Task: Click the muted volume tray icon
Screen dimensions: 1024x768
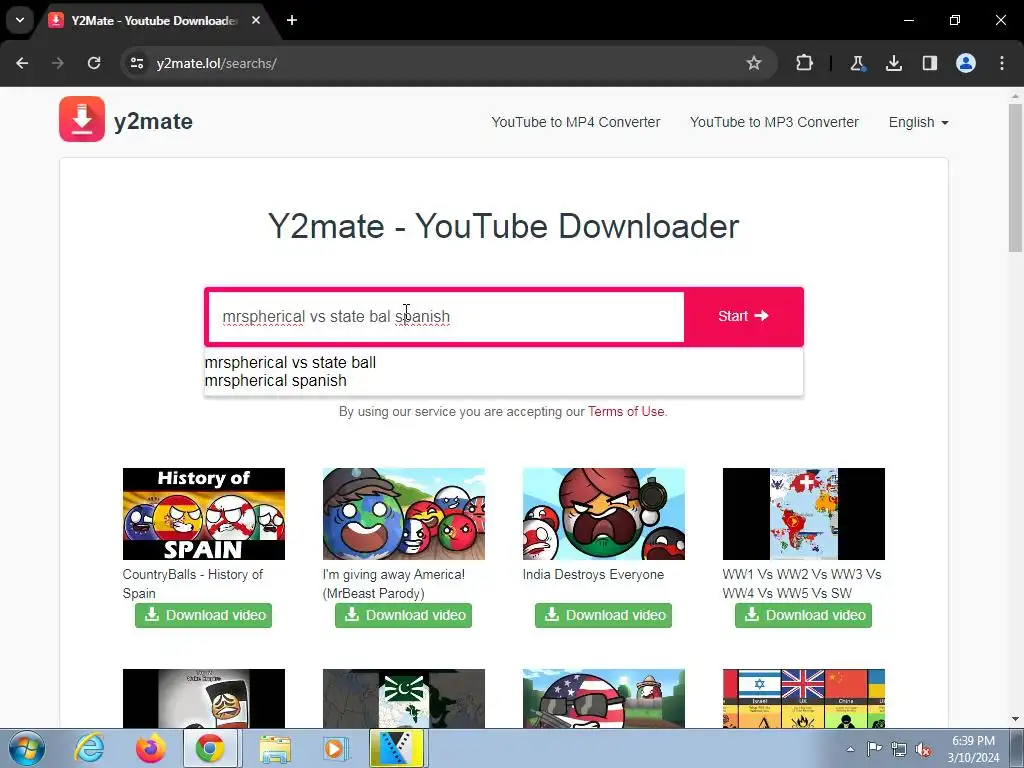Action: pyautogui.click(x=923, y=749)
